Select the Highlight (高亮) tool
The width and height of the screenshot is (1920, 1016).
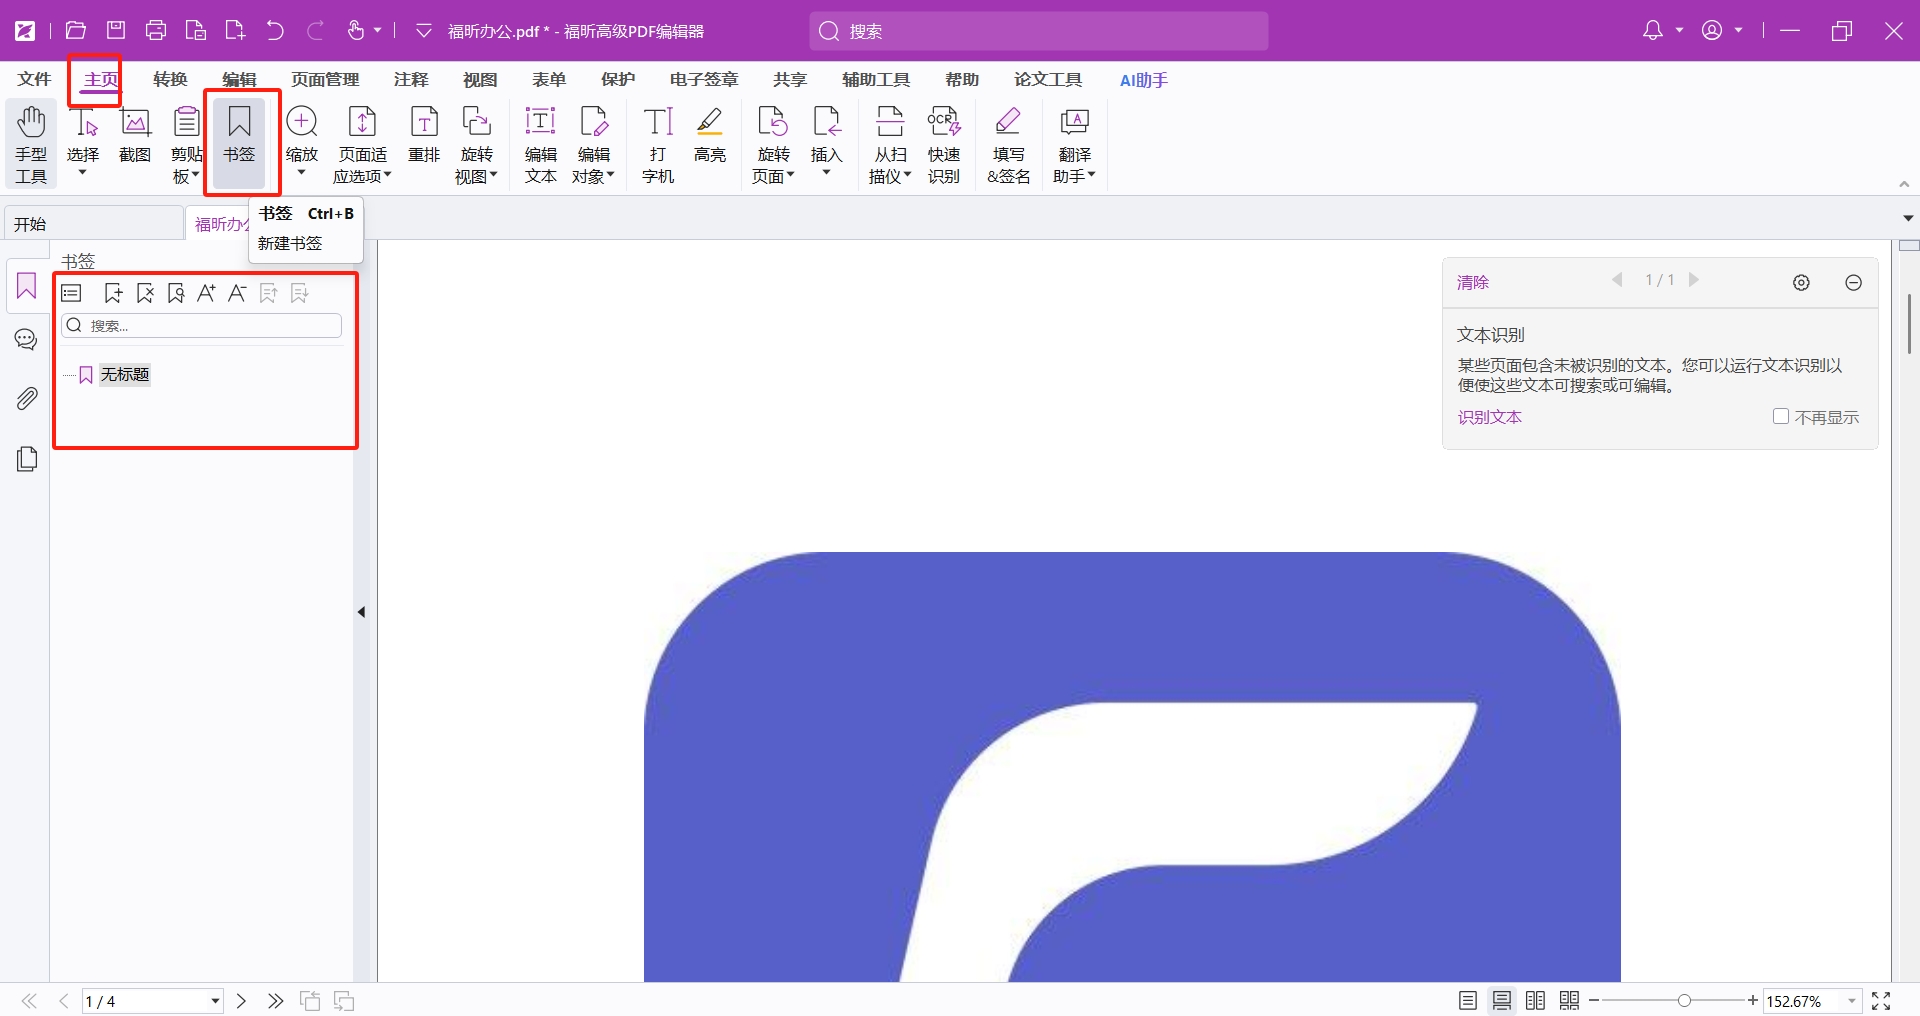tap(709, 135)
